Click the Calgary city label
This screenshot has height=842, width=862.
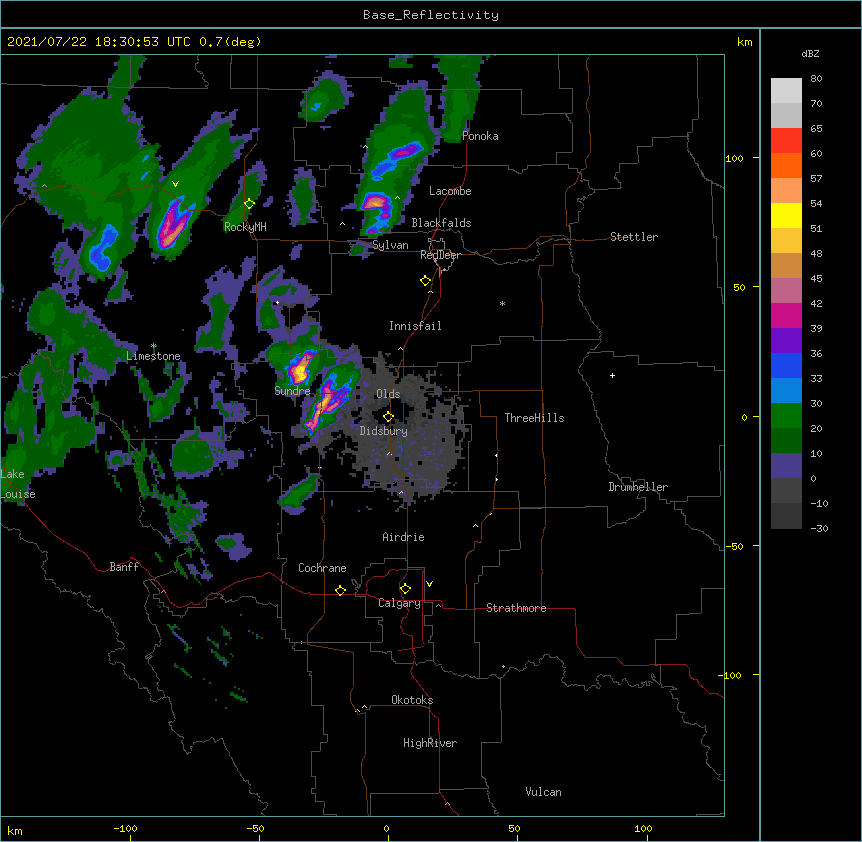[399, 603]
